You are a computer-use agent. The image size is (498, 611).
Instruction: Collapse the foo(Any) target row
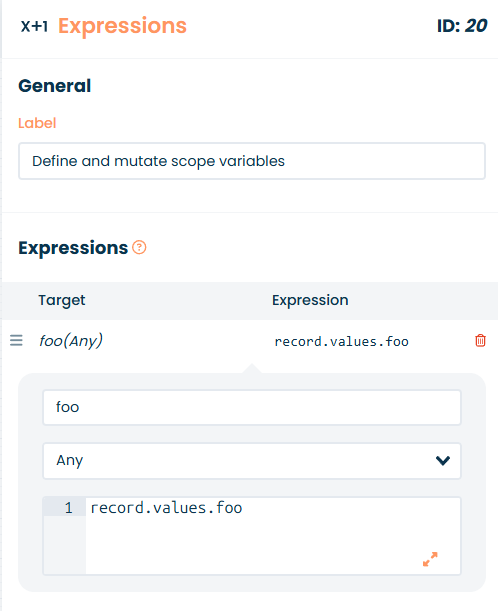(71, 341)
